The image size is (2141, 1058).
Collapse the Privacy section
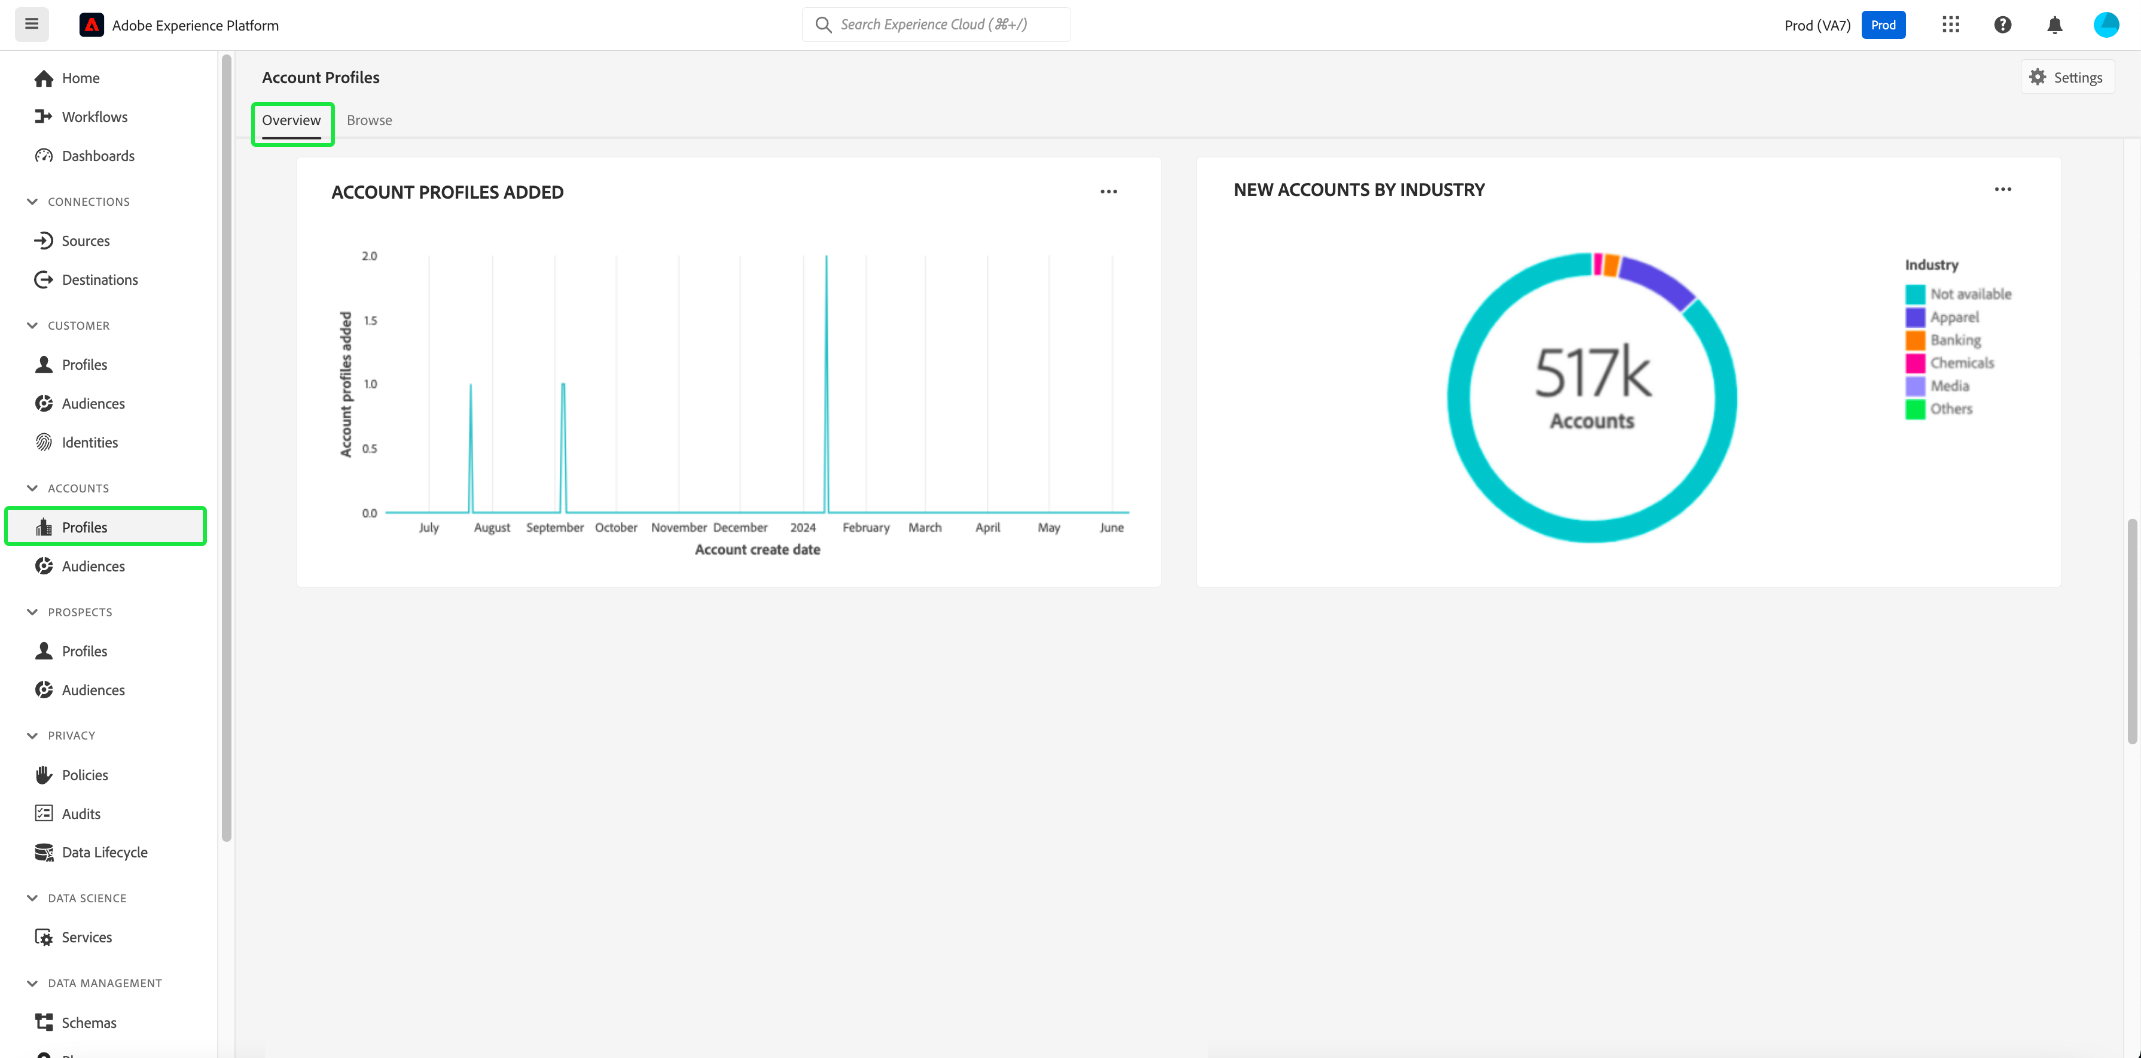[x=32, y=736]
